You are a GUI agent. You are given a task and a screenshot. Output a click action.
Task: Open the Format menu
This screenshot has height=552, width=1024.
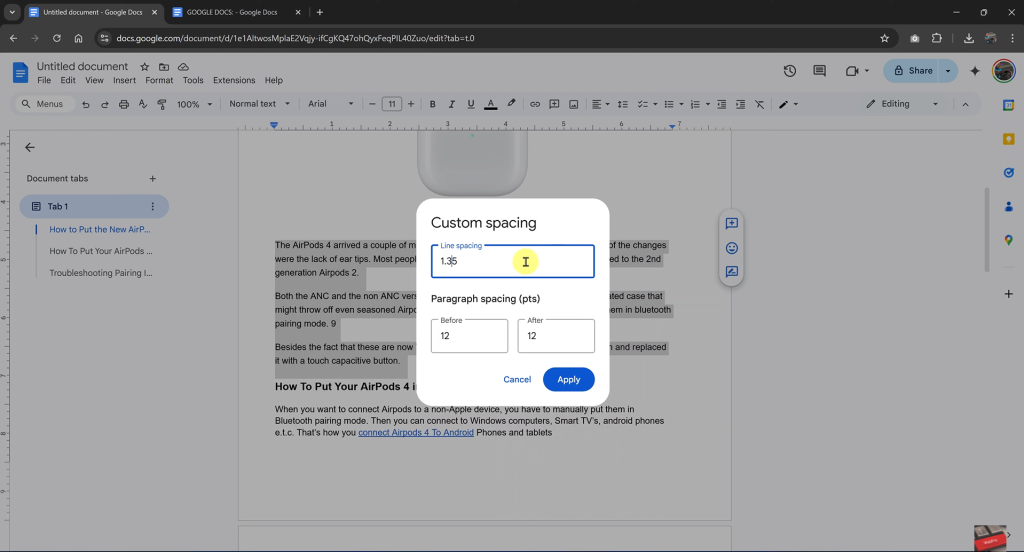159,80
